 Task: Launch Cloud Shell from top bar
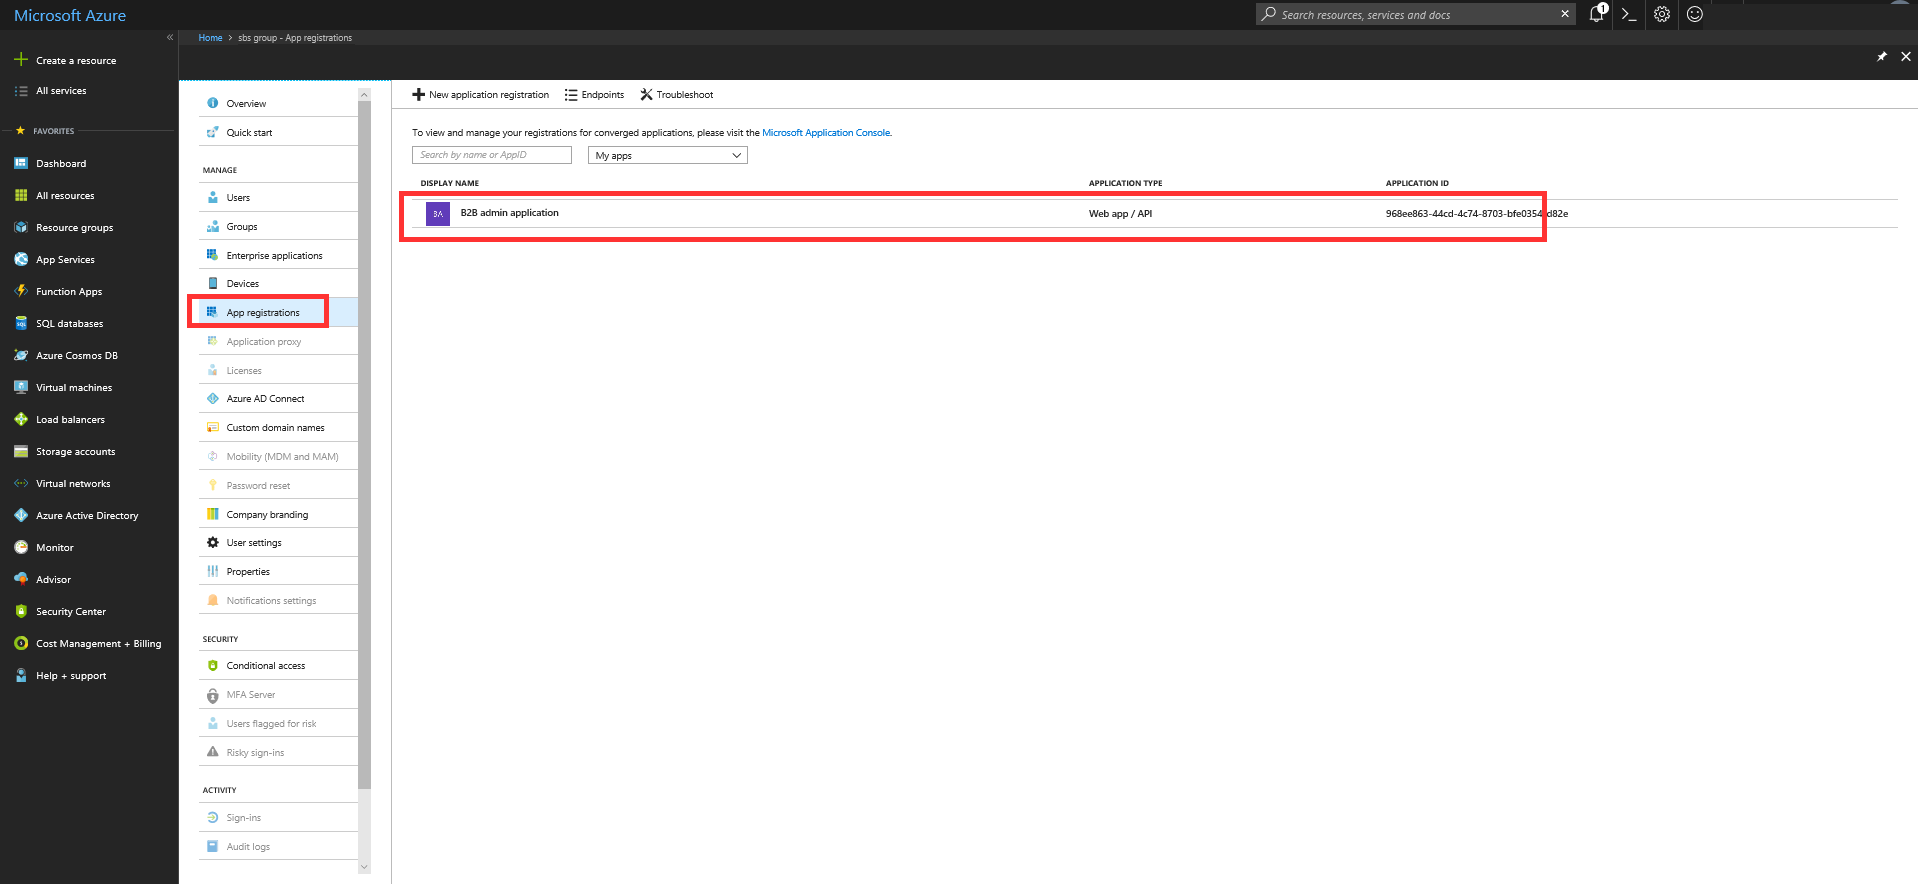pyautogui.click(x=1629, y=14)
